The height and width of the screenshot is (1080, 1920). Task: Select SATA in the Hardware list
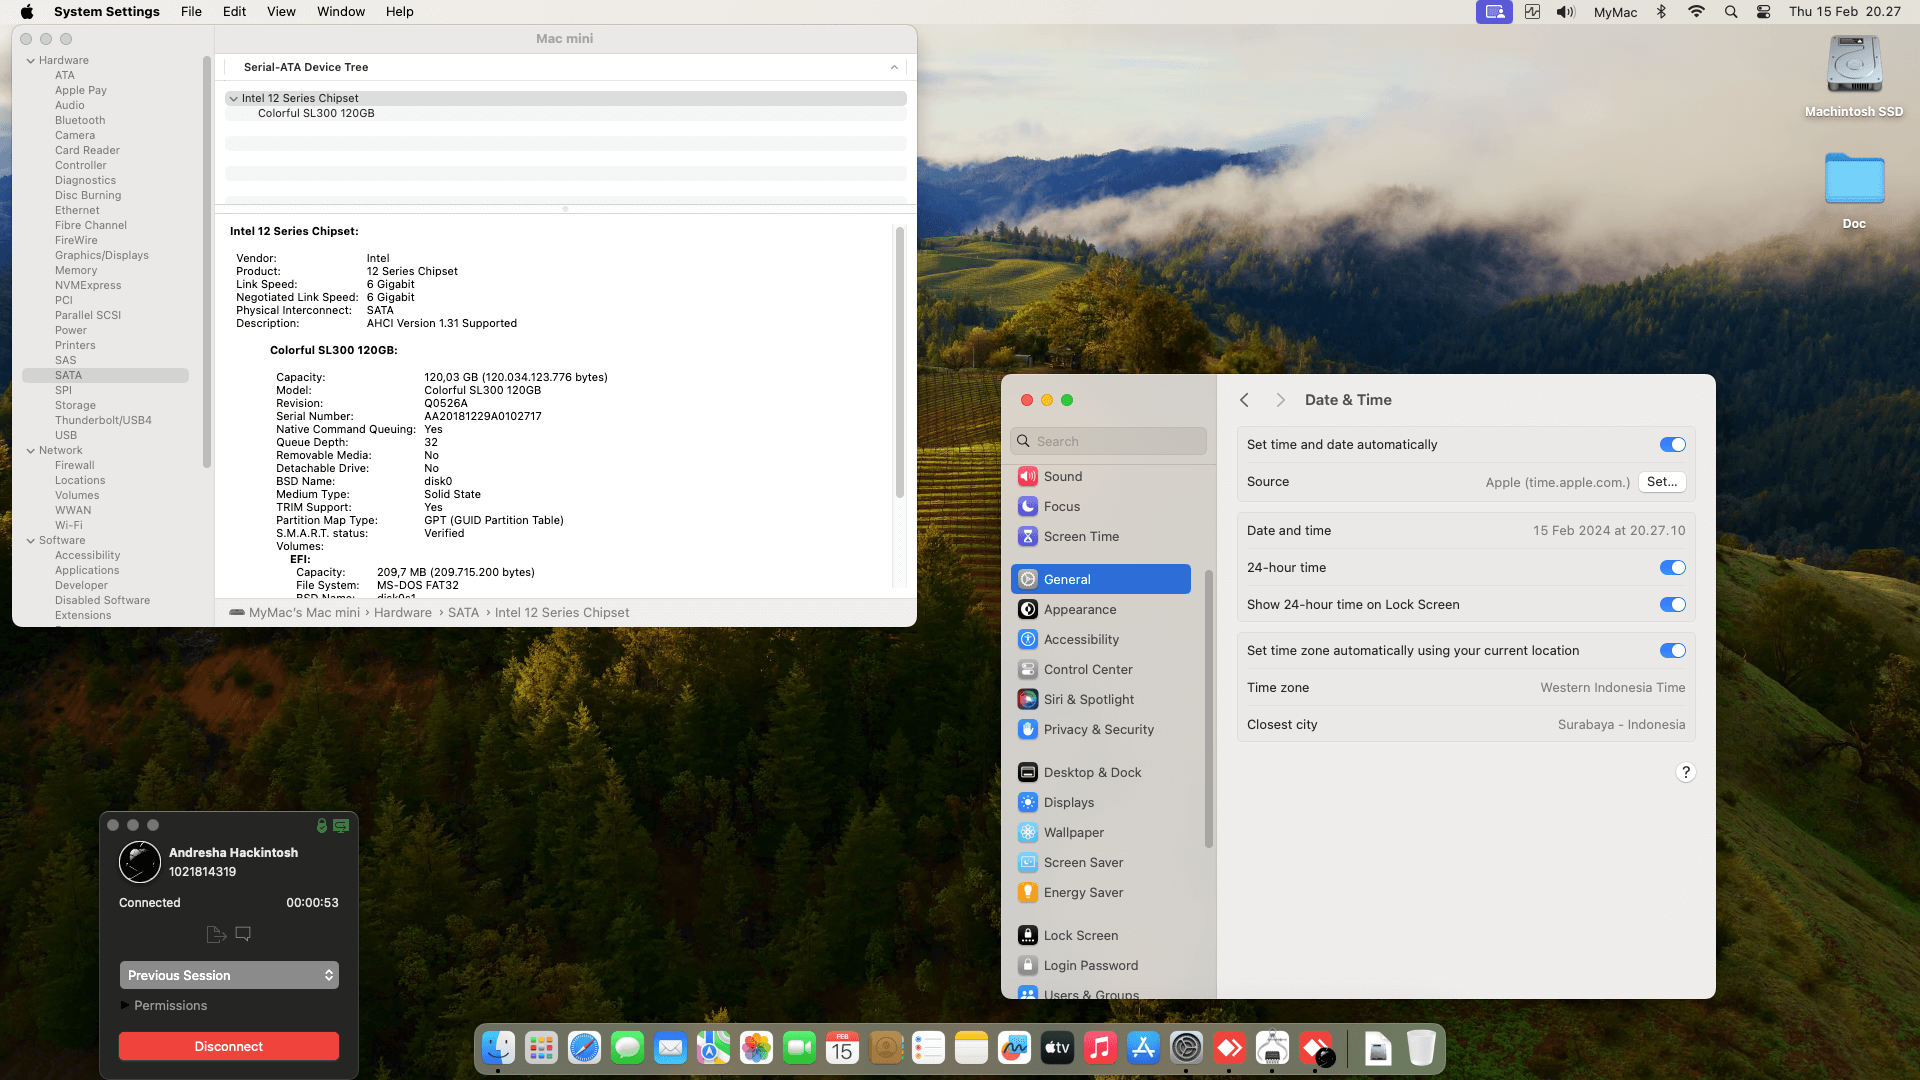[x=105, y=376]
